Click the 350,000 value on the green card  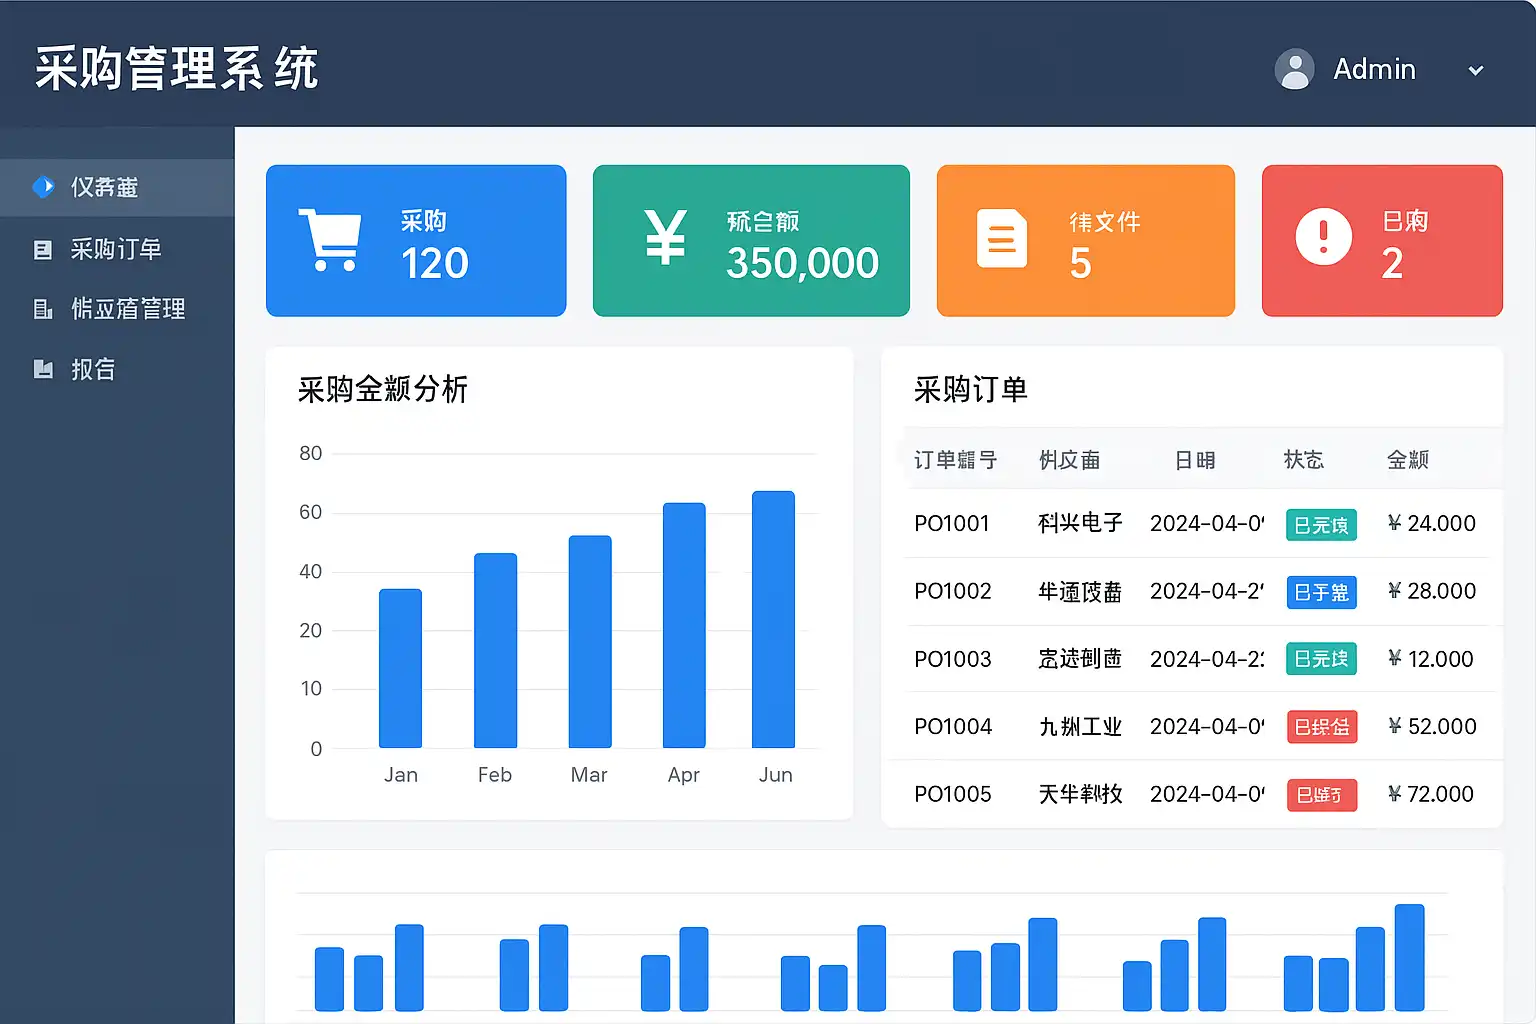coord(803,263)
